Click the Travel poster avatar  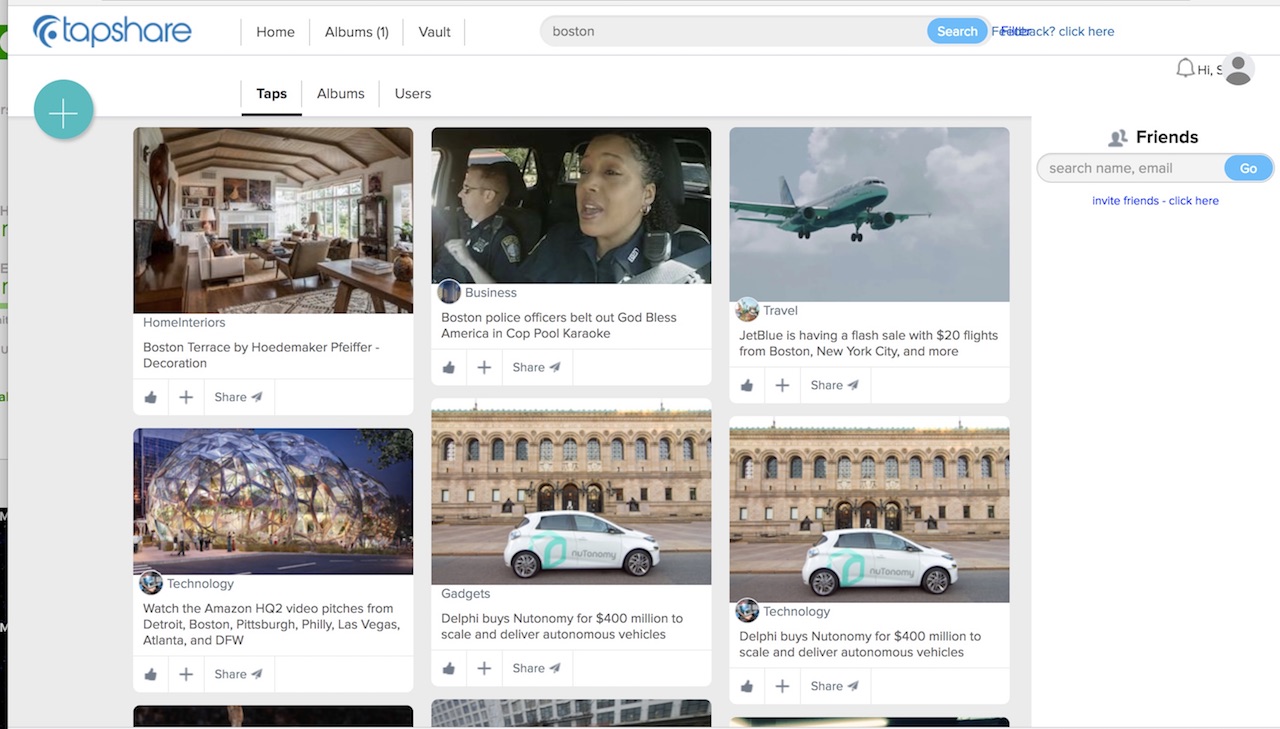(747, 310)
